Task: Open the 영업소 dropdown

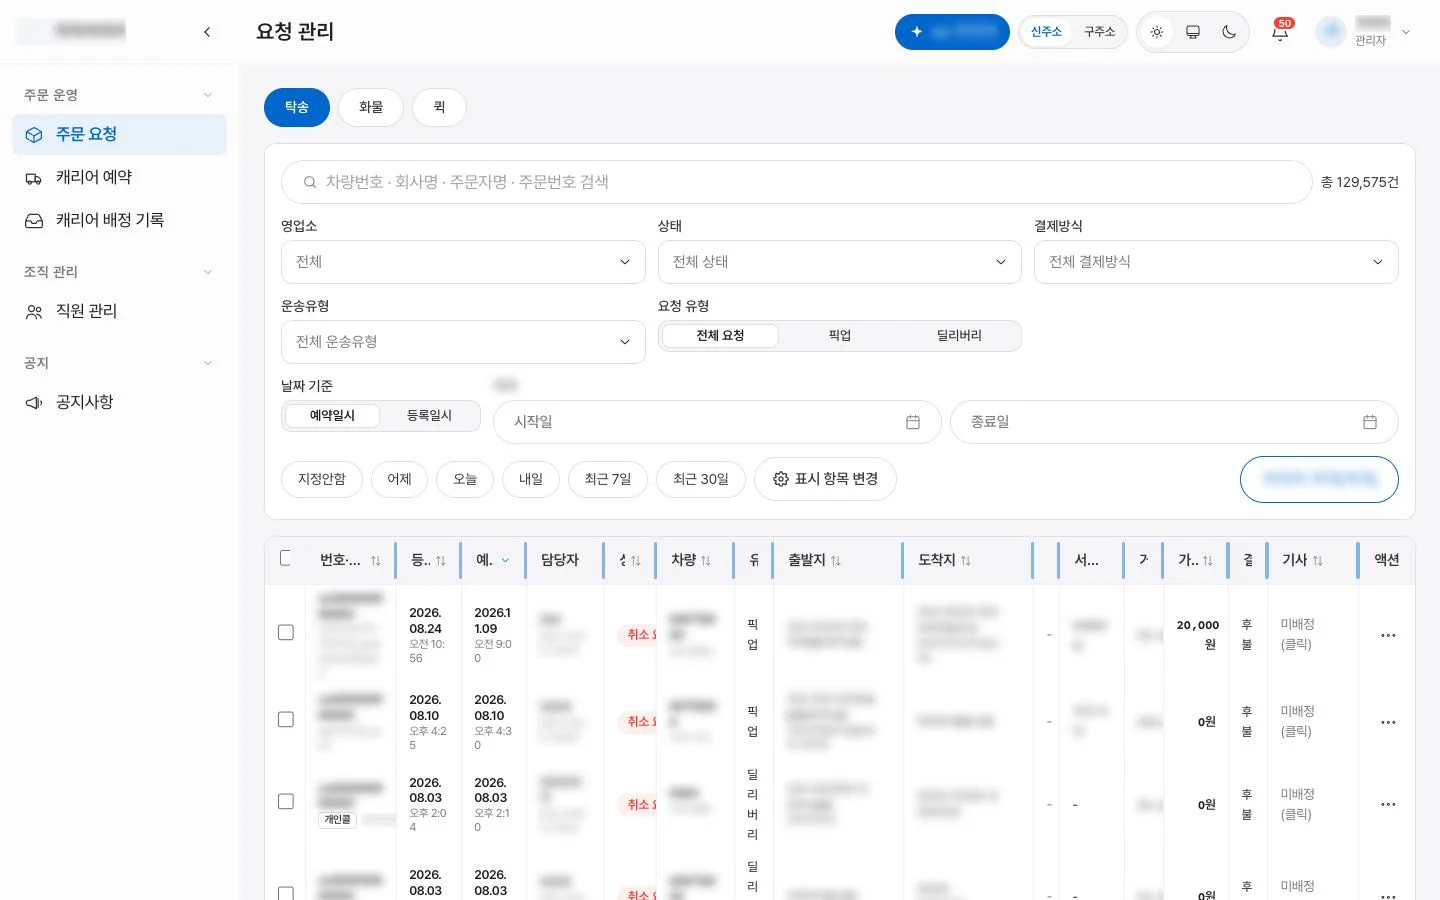Action: pos(463,262)
